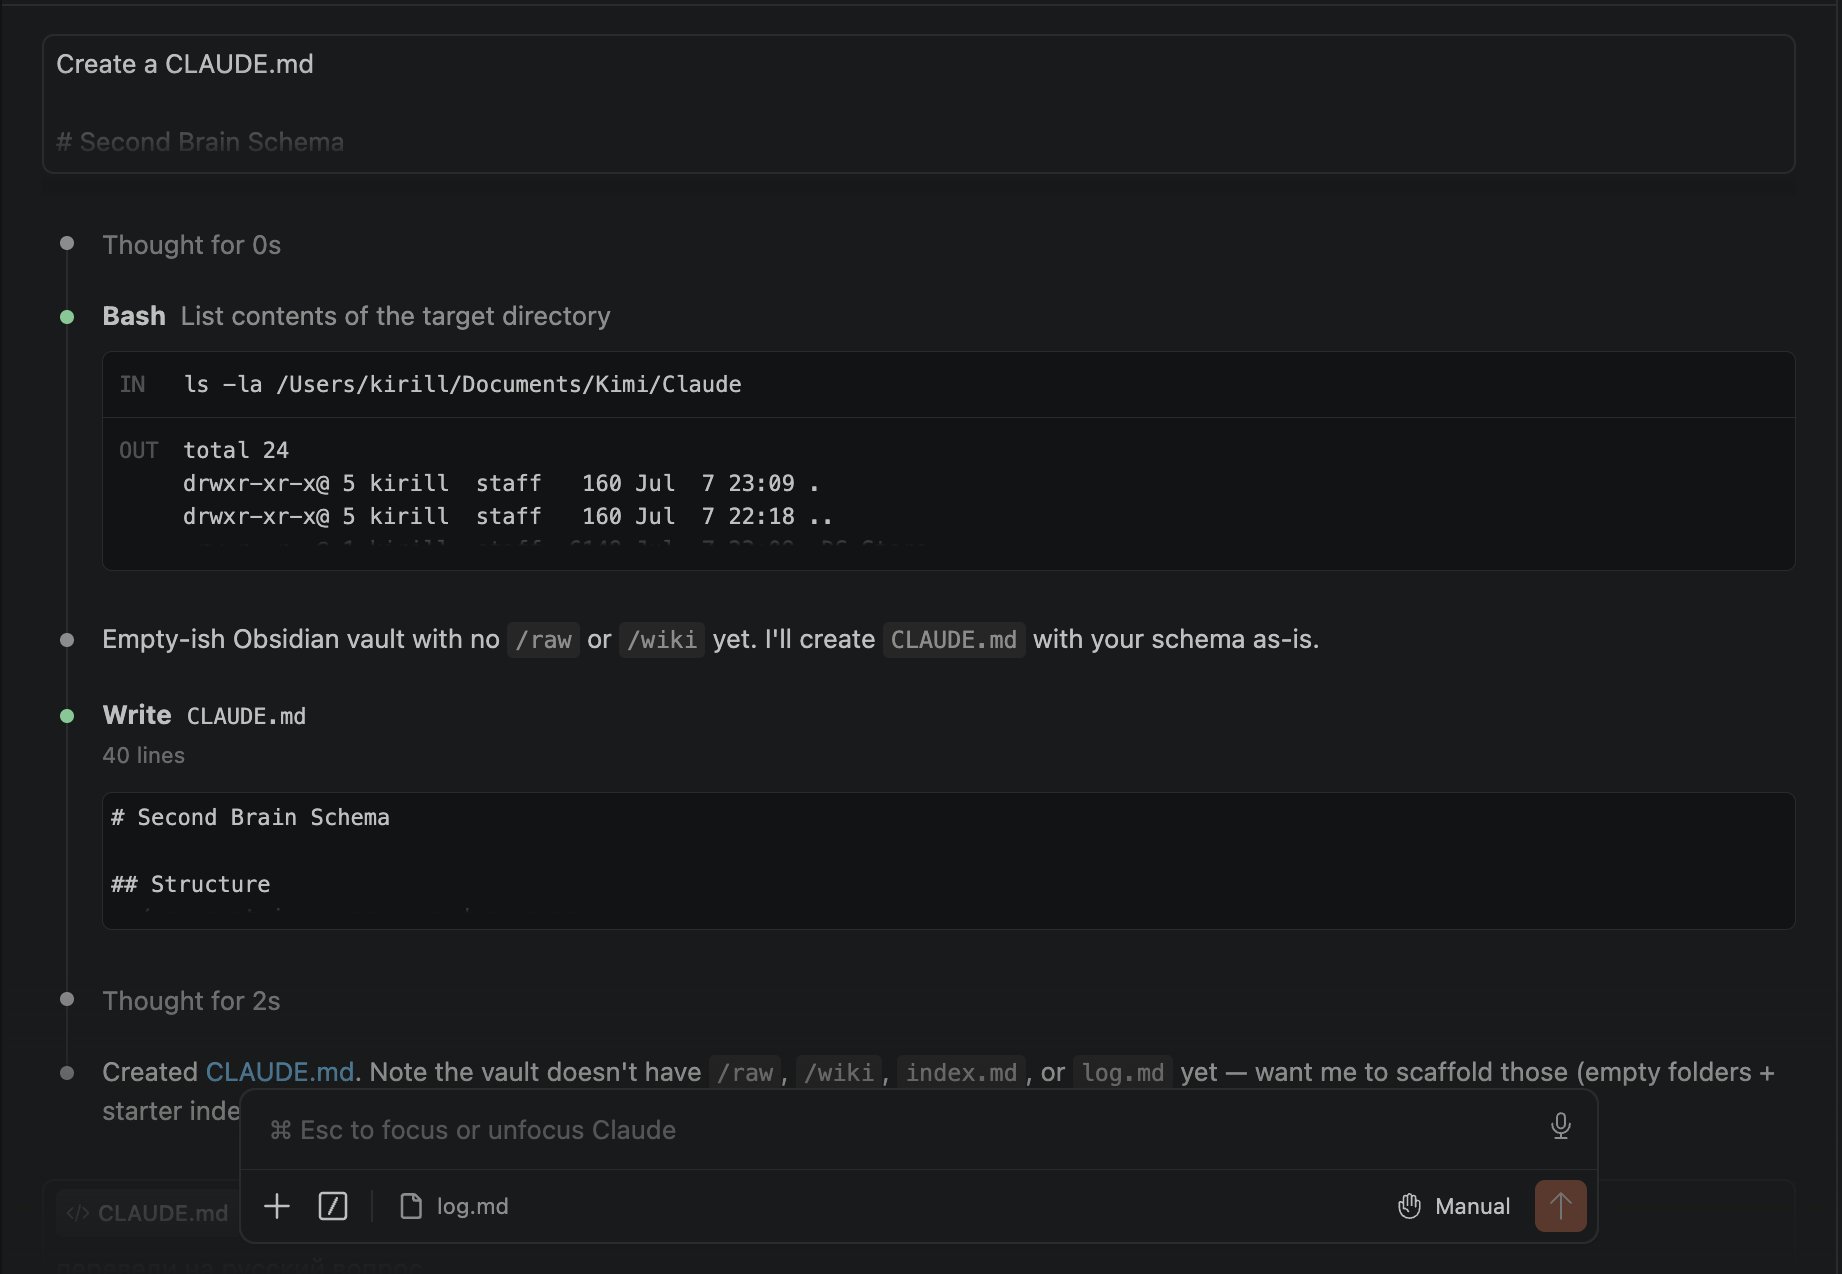Click the log.md file chip
1842x1274 pixels.
454,1206
